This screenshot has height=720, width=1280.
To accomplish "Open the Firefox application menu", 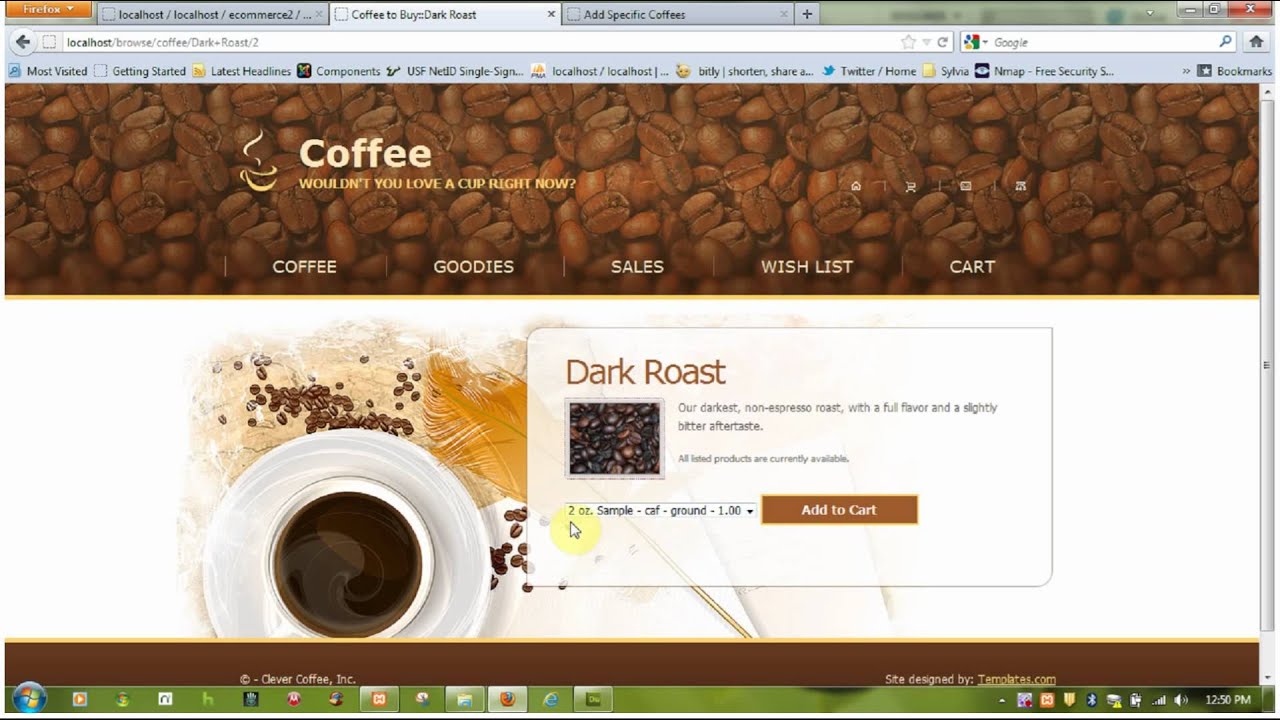I will coord(49,9).
